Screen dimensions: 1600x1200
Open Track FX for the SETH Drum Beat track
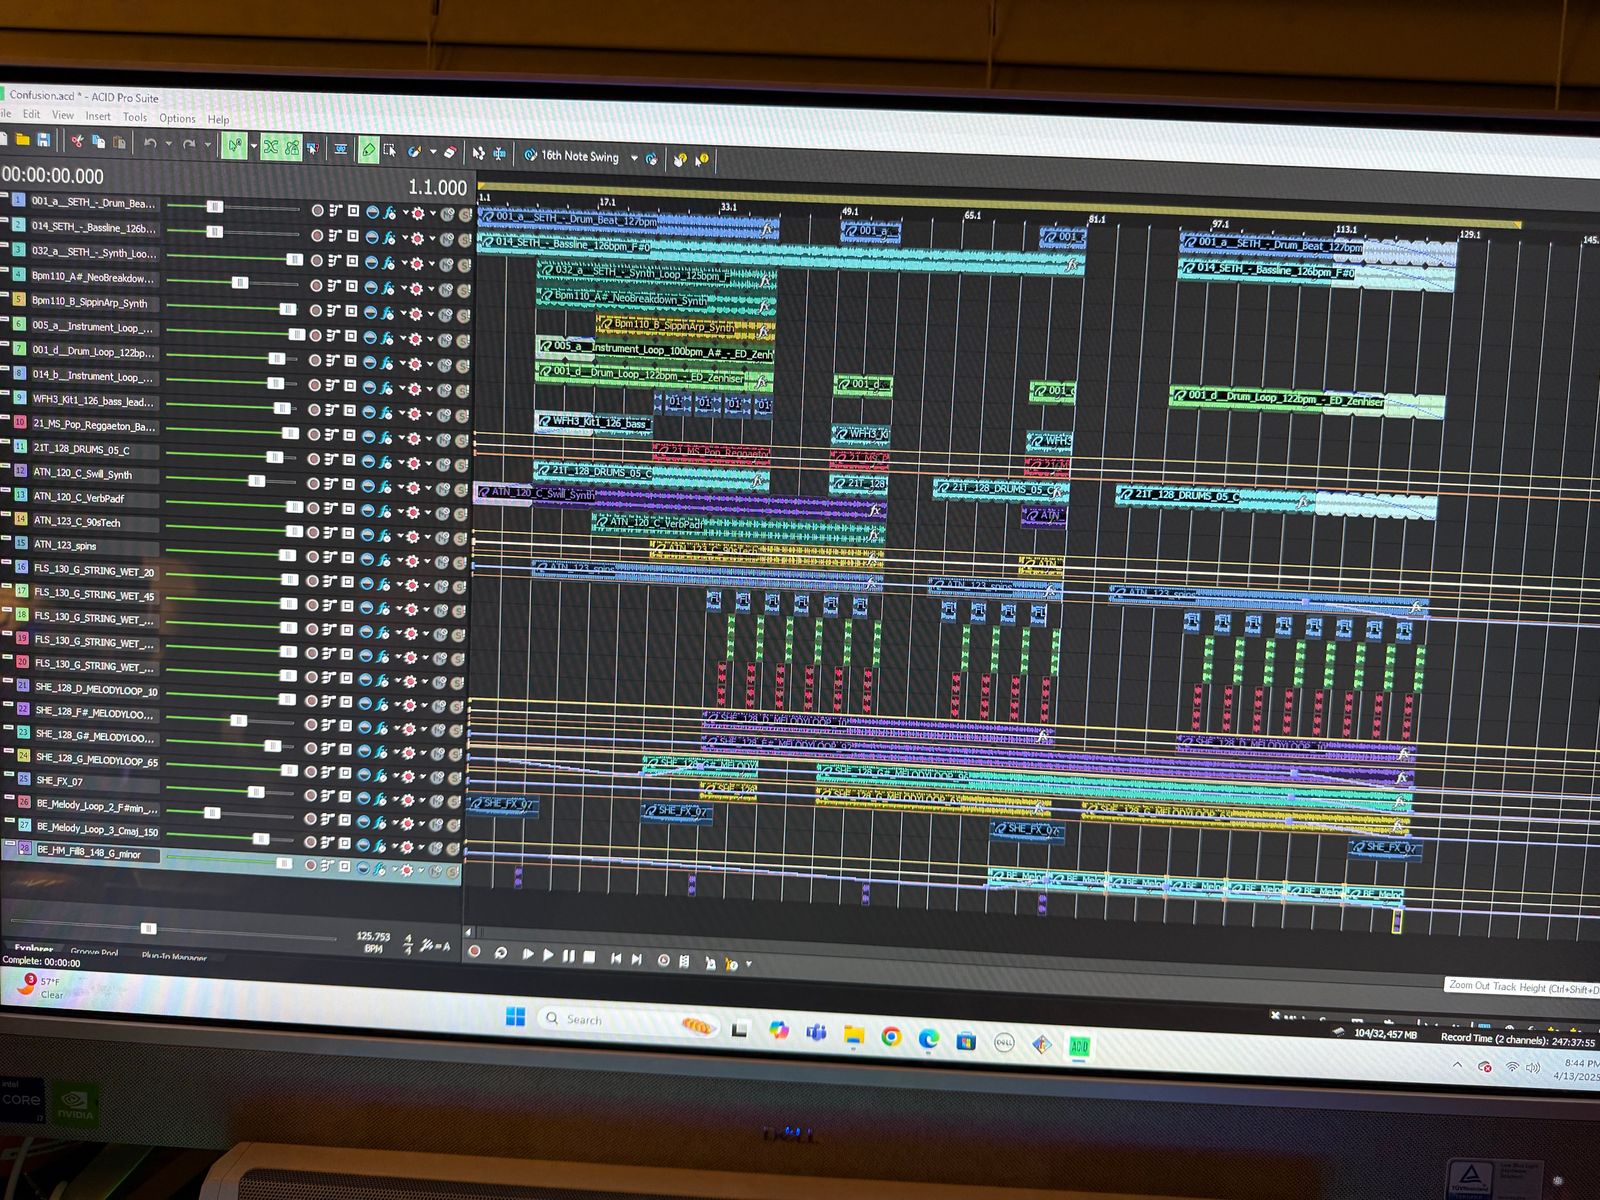[390, 212]
